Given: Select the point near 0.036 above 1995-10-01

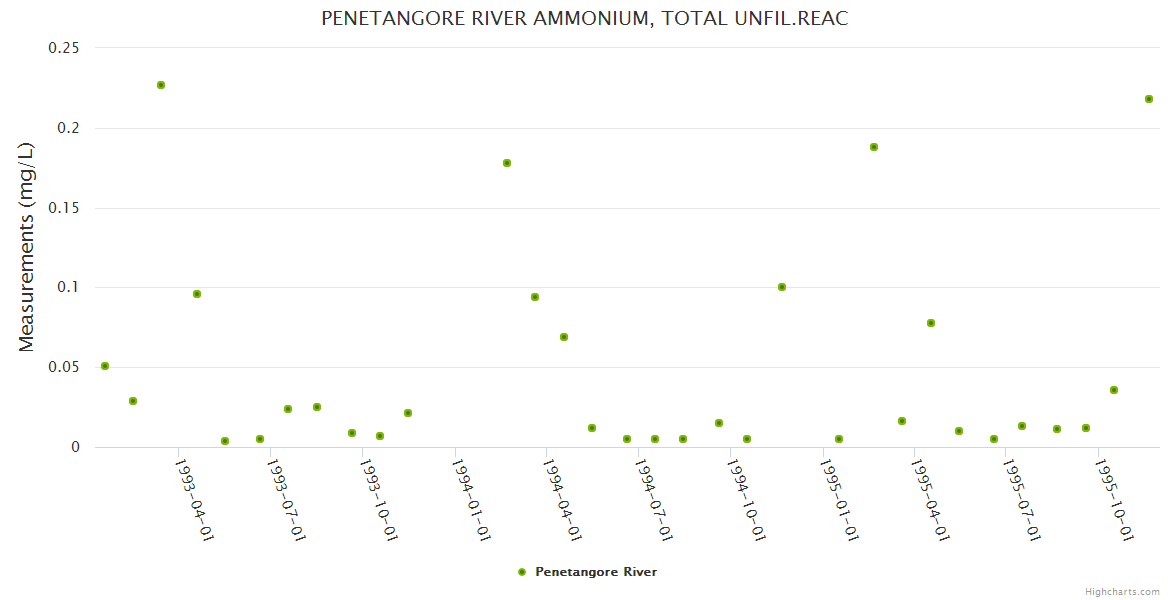Looking at the screenshot, I should 1114,390.
